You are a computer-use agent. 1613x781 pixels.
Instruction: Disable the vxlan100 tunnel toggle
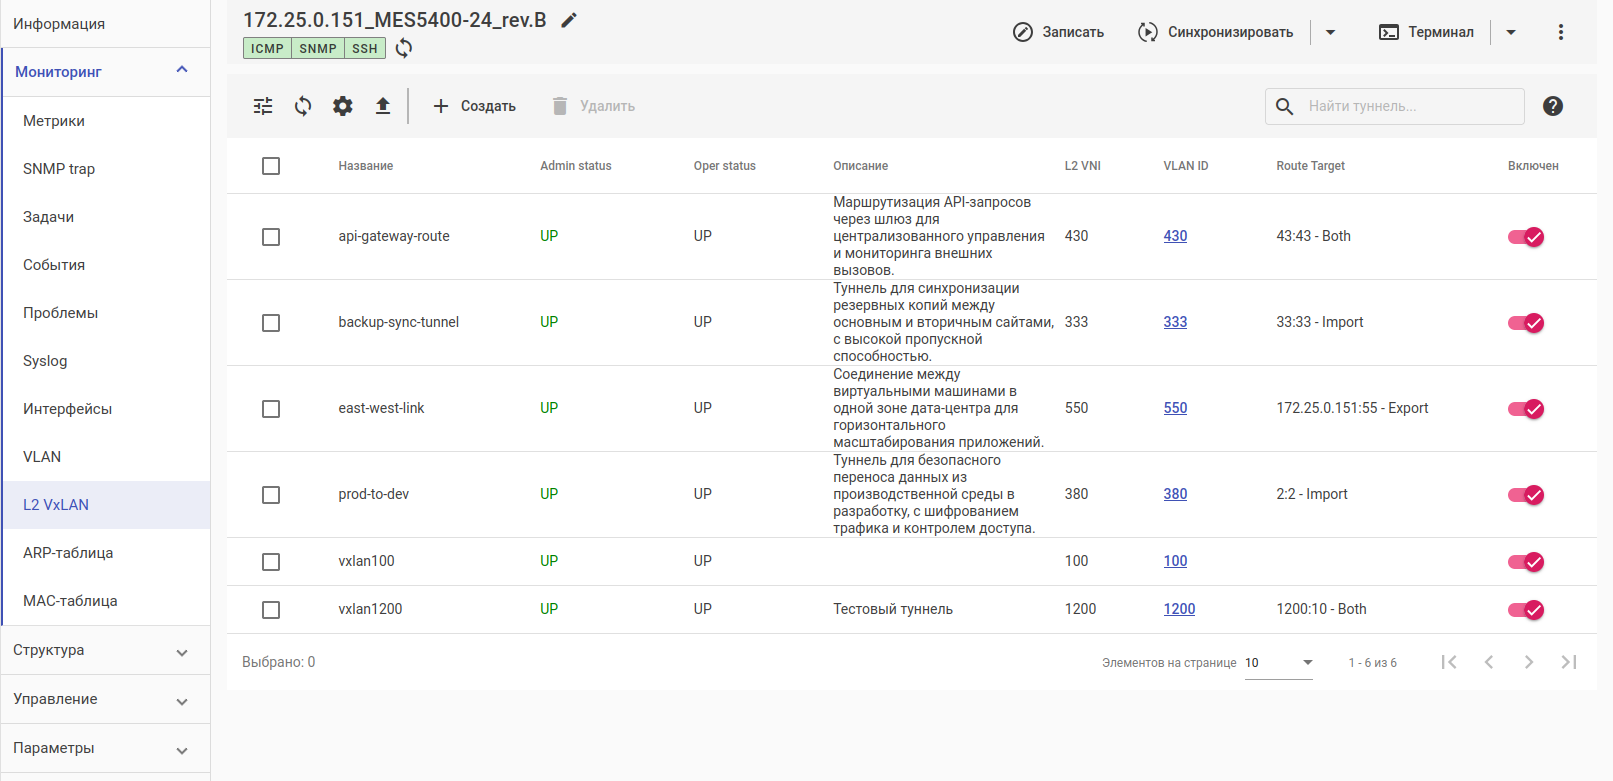point(1526,562)
